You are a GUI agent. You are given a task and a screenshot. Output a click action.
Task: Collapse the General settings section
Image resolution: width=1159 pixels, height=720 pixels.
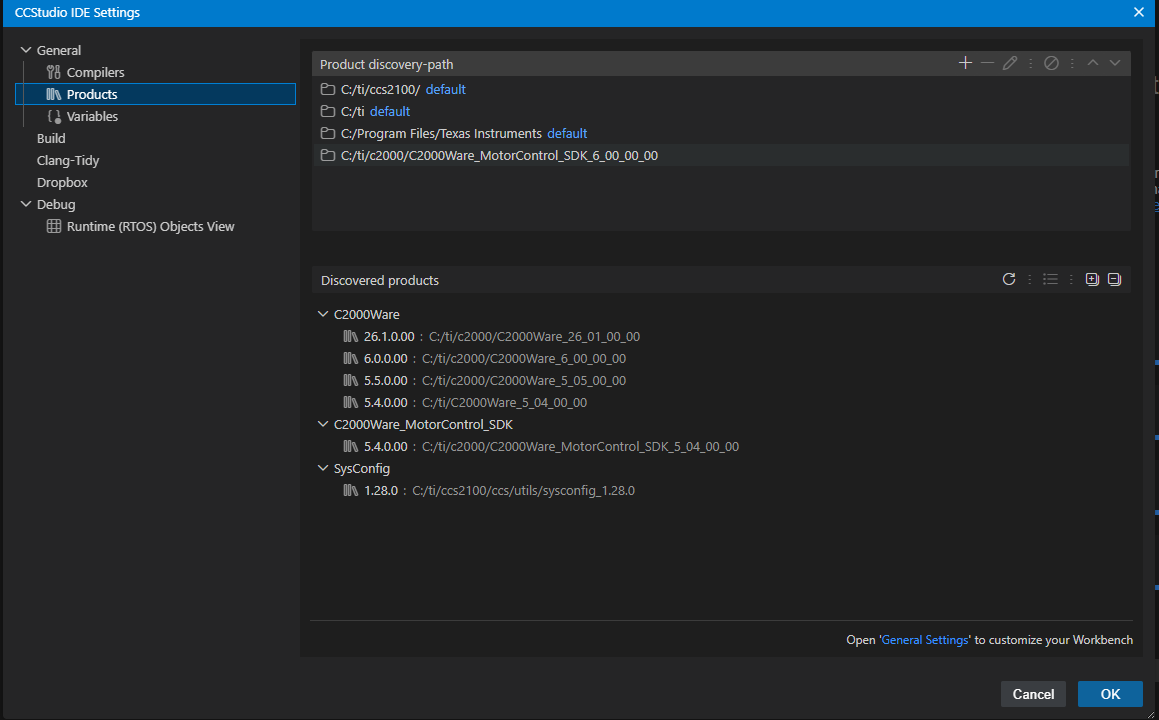pos(26,50)
